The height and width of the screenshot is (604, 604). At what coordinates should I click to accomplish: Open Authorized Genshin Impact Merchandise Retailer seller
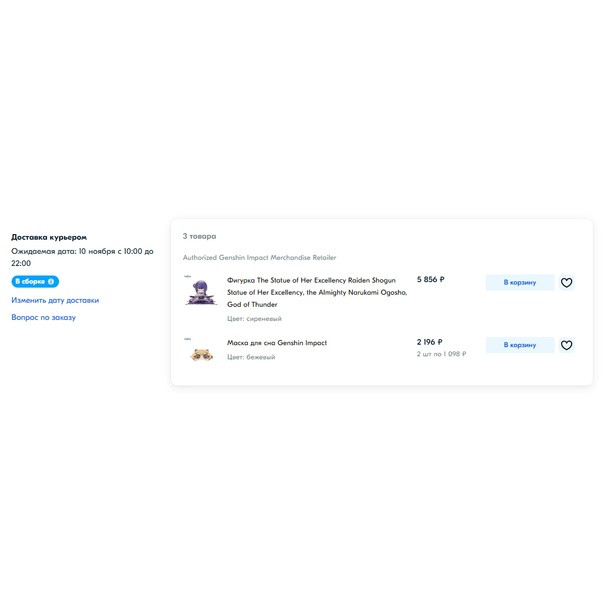click(259, 258)
